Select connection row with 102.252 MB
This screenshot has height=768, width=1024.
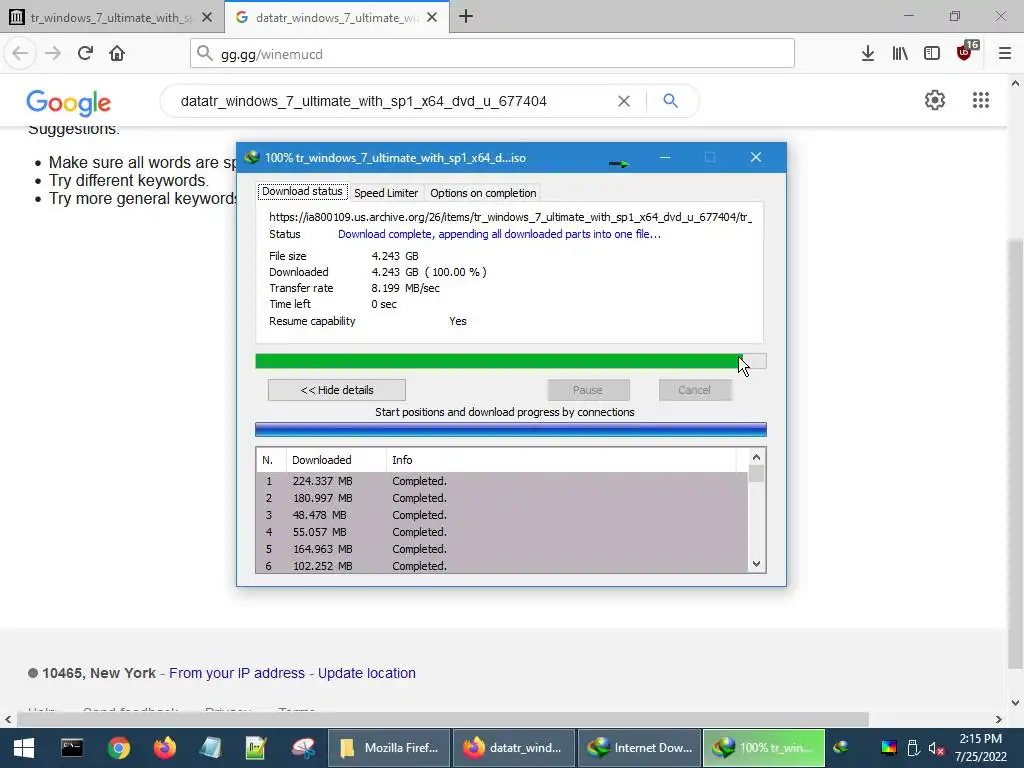tap(502, 566)
